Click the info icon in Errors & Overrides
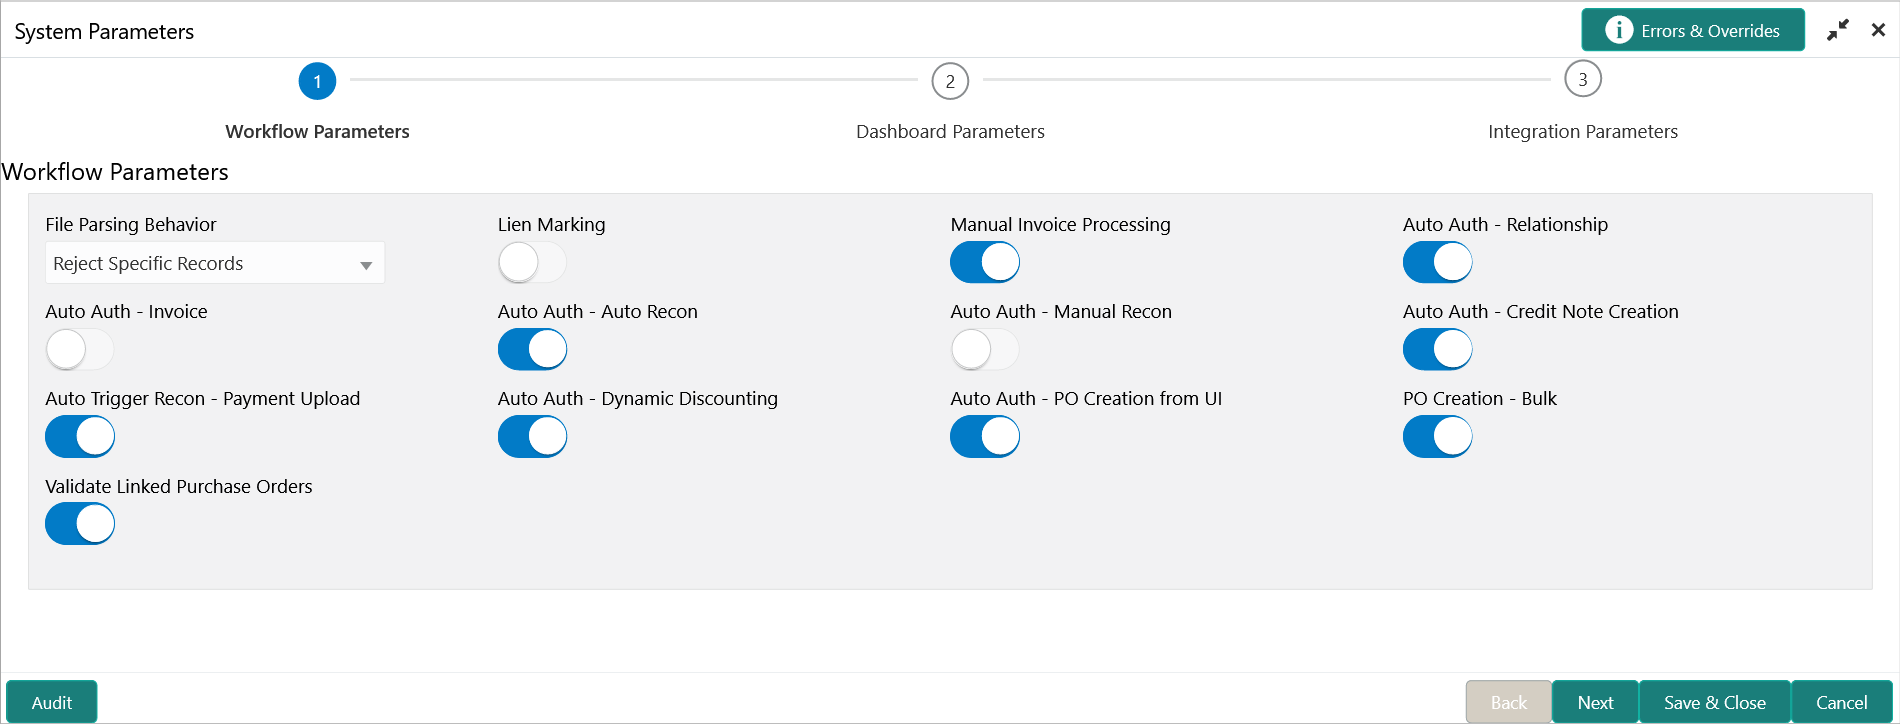The width and height of the screenshot is (1900, 724). 1618,30
